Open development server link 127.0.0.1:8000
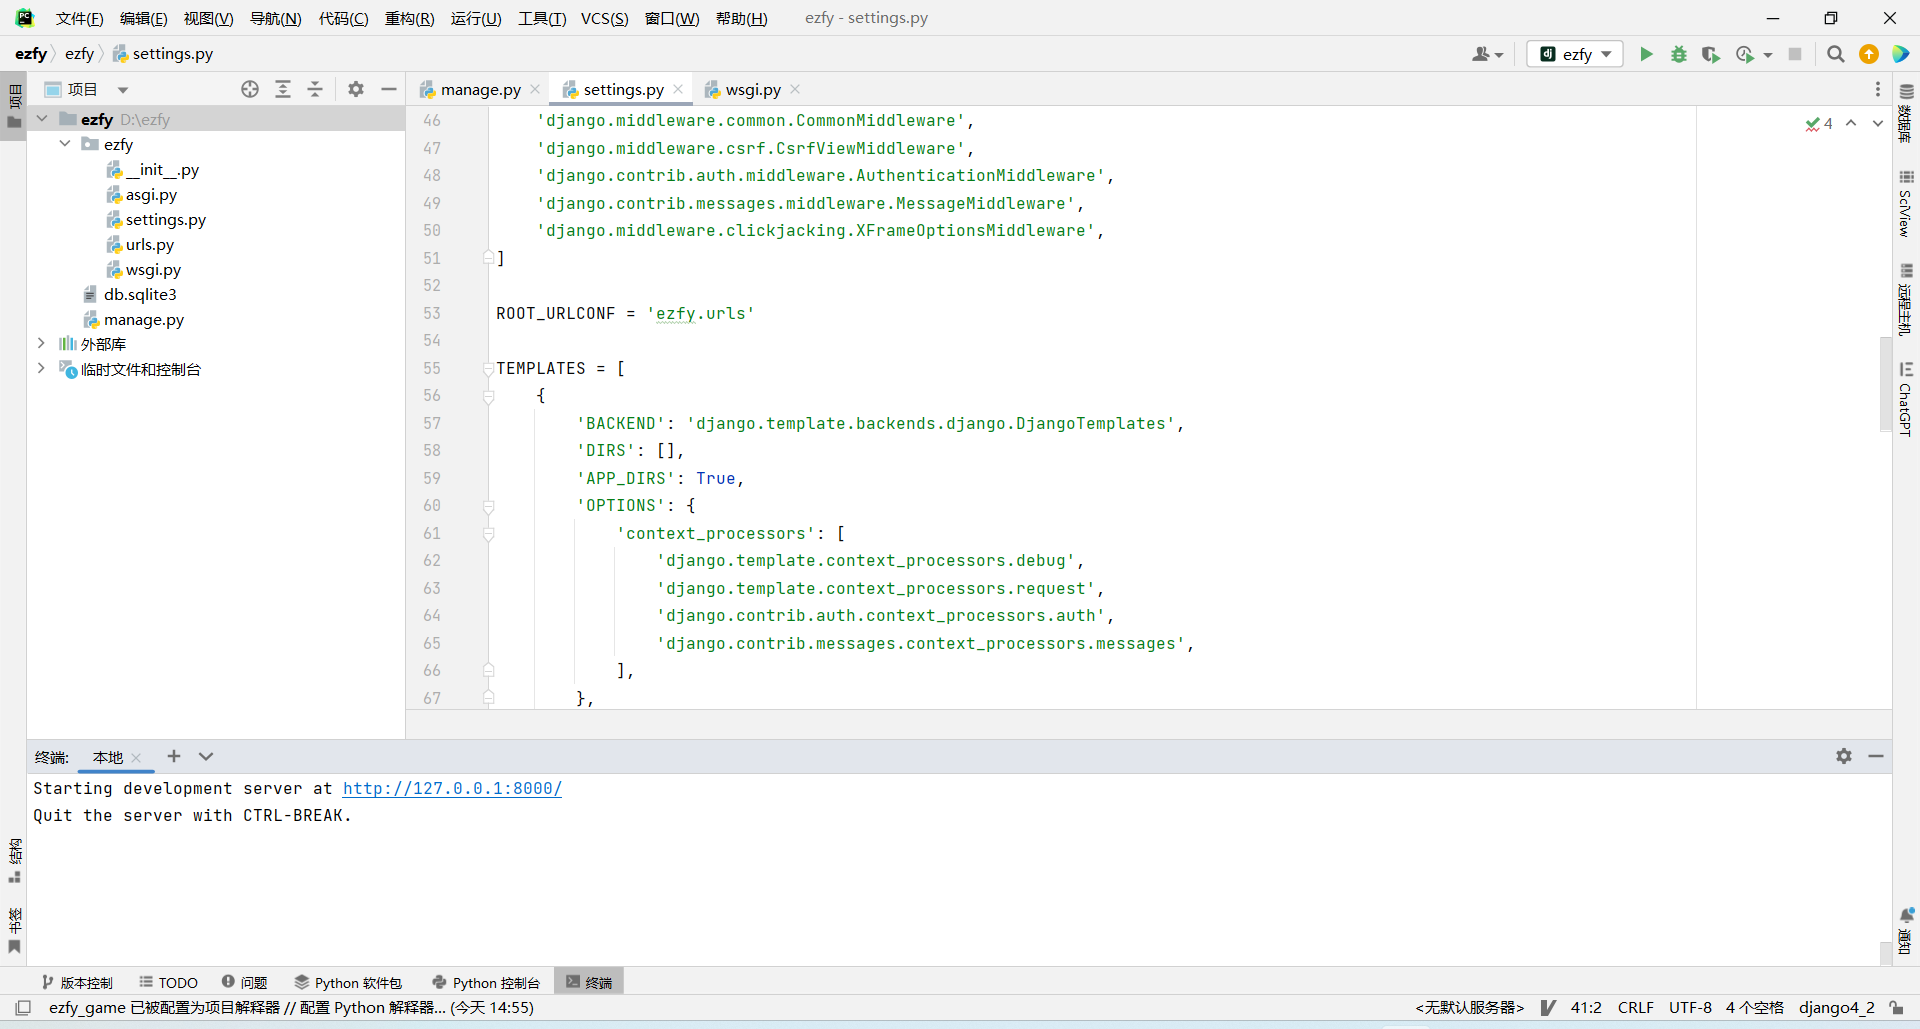The image size is (1920, 1029). tap(452, 788)
